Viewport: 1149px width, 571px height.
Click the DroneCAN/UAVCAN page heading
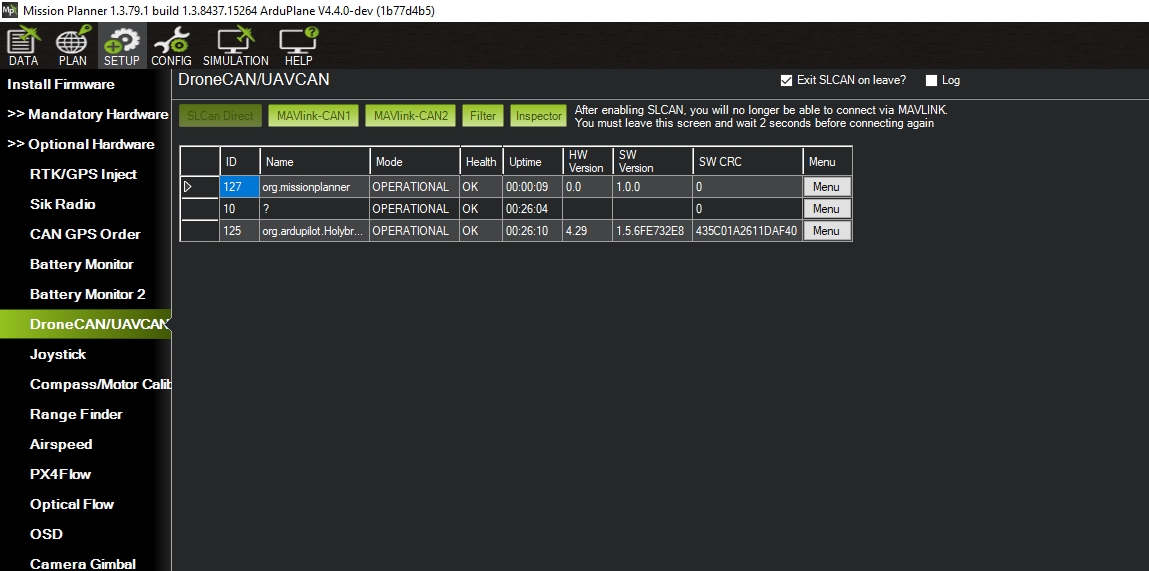click(254, 79)
